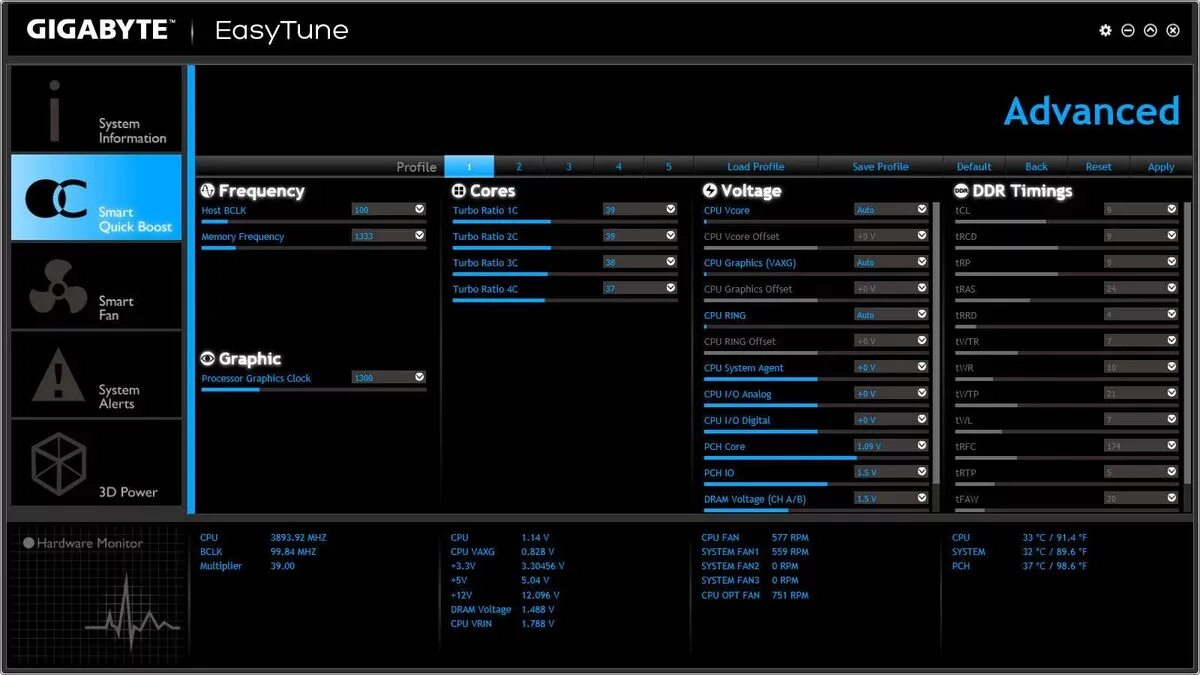This screenshot has height=675, width=1200.
Task: Adjust the Turbo Ratio 1C slider
Action: (565, 222)
